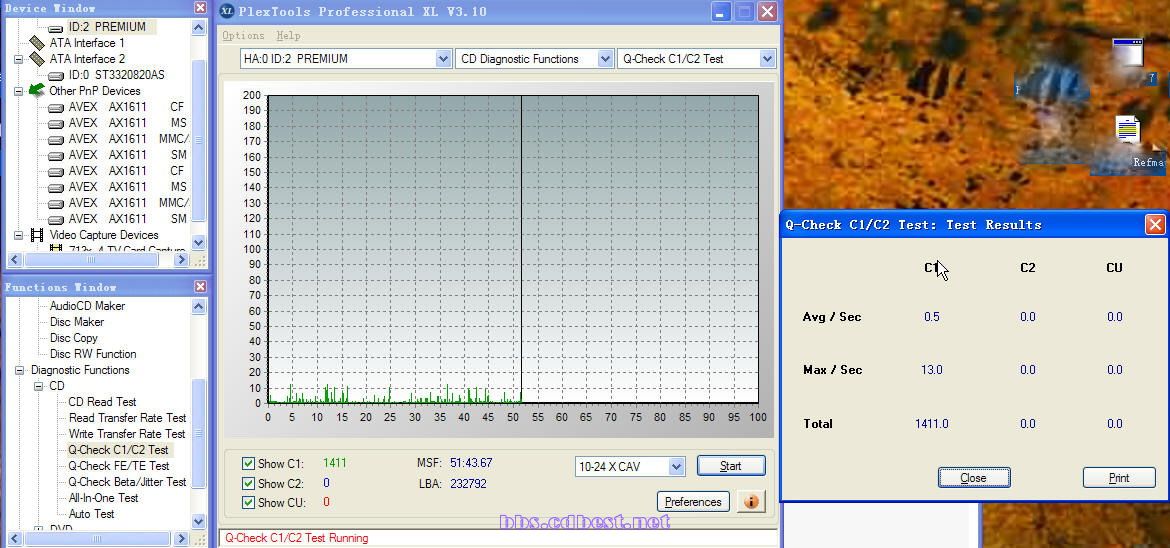Click the C1 Avg / Sec value 0.5
Viewport: 1170px width, 548px height.
pos(932,317)
